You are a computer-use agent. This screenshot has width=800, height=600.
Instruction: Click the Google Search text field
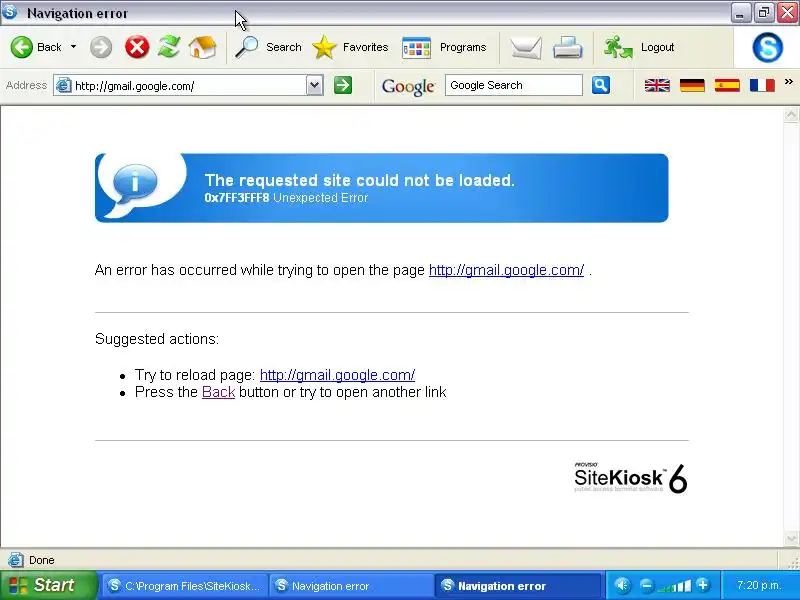[513, 85]
